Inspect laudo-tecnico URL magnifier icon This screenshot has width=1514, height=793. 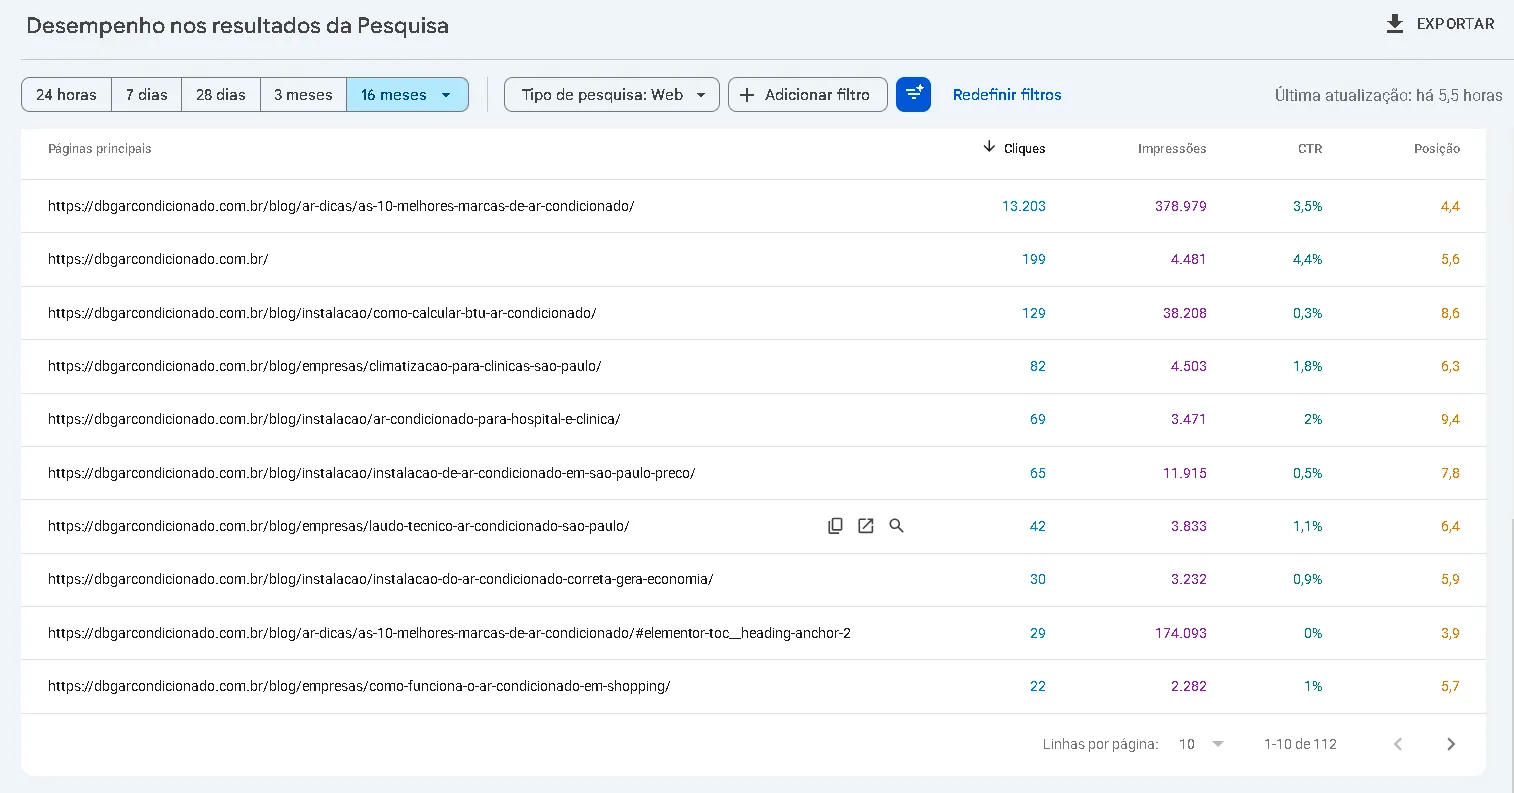pos(897,526)
